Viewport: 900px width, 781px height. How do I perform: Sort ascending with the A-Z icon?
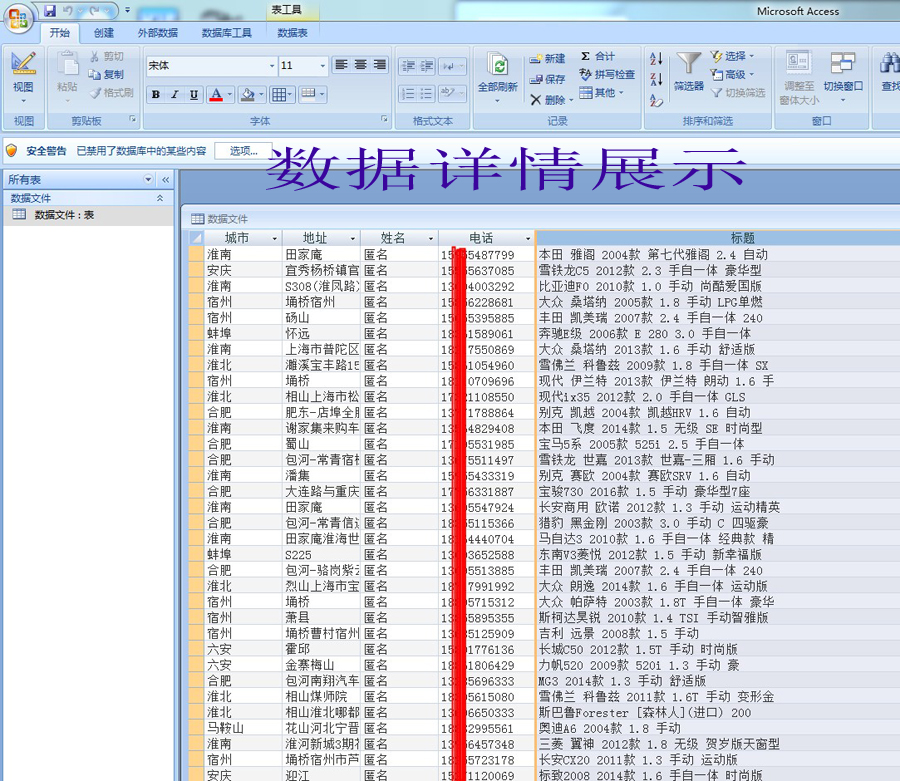[x=656, y=59]
